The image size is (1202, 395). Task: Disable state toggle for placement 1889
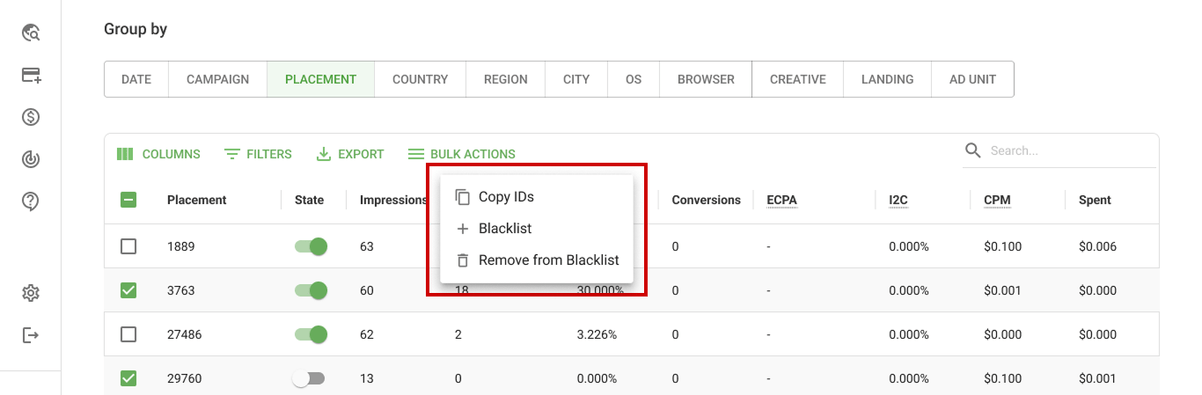point(310,246)
